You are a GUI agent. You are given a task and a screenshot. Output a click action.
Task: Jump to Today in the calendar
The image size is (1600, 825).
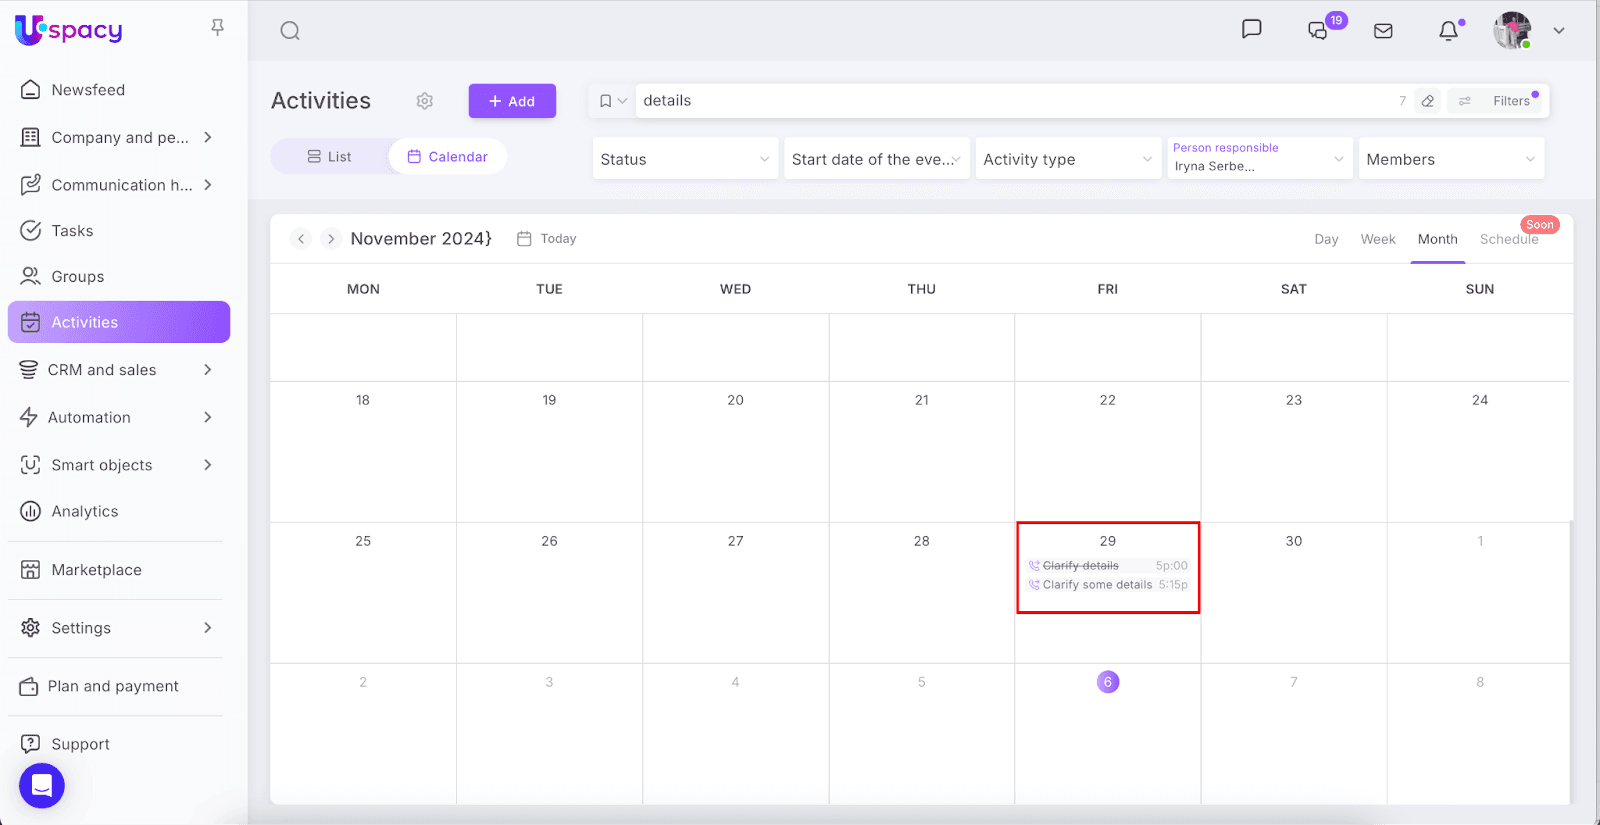pos(547,239)
